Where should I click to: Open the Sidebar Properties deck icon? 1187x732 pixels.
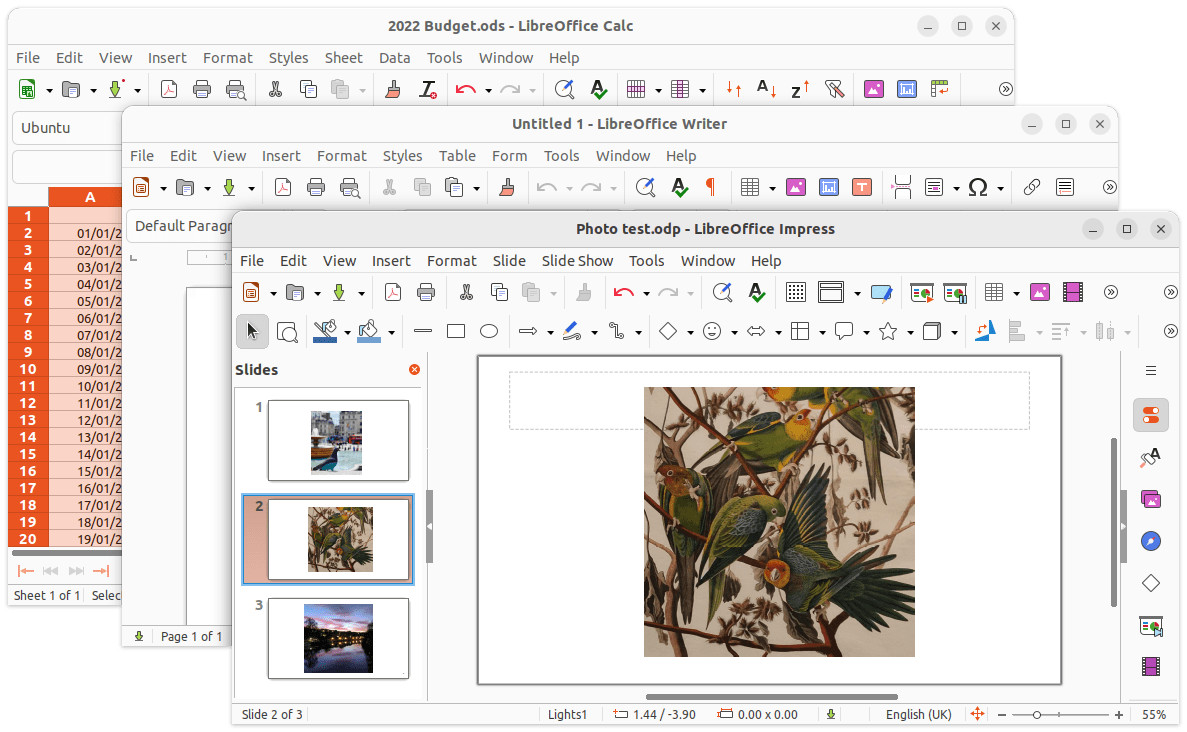tap(1151, 416)
